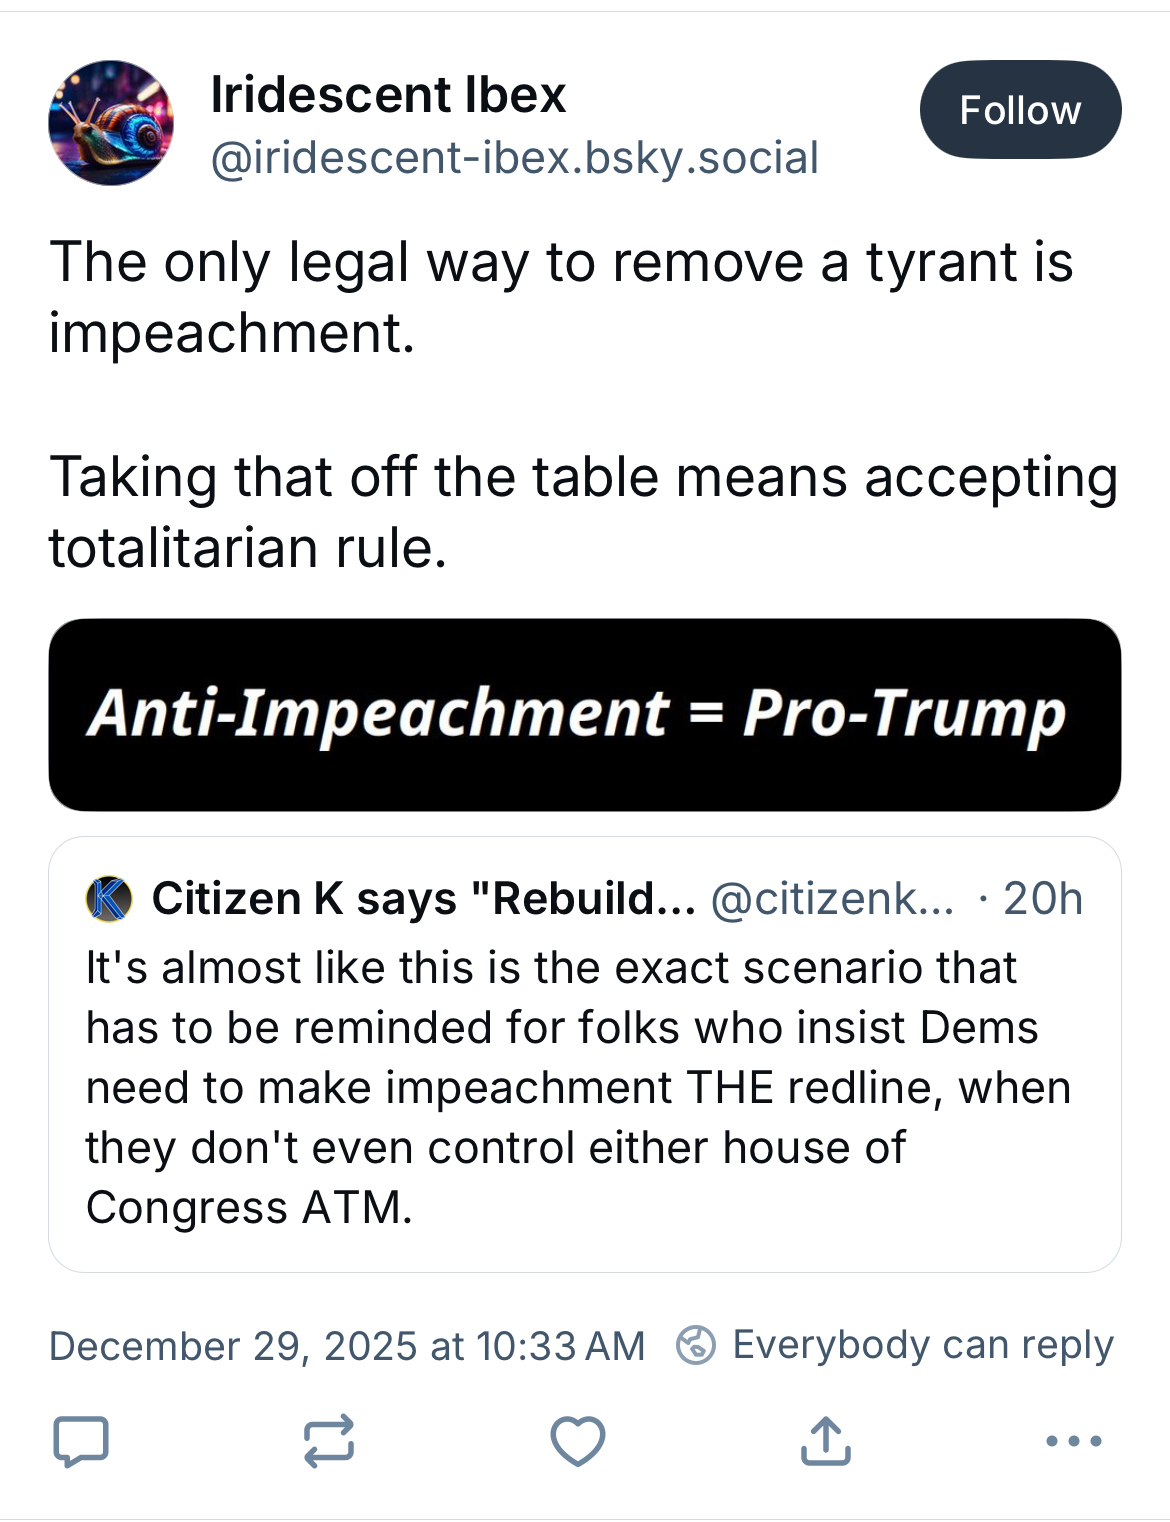Click the globe icon beside reply settings
The height and width of the screenshot is (1522, 1170).
[x=696, y=1345]
